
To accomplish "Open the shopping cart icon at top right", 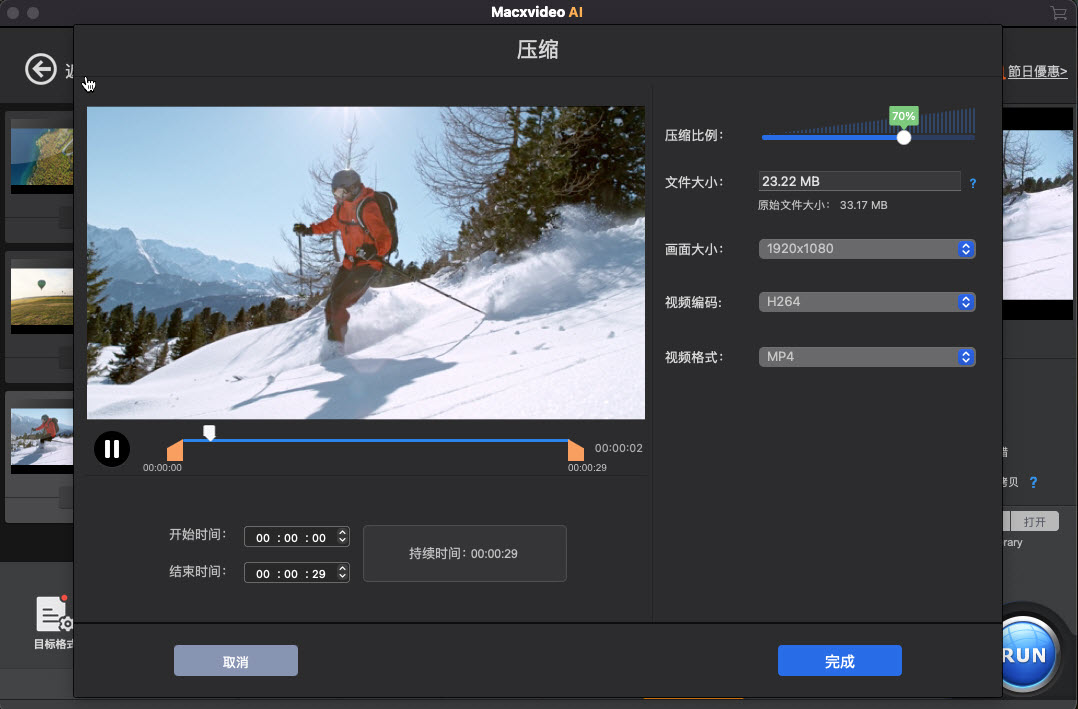I will point(1059,13).
